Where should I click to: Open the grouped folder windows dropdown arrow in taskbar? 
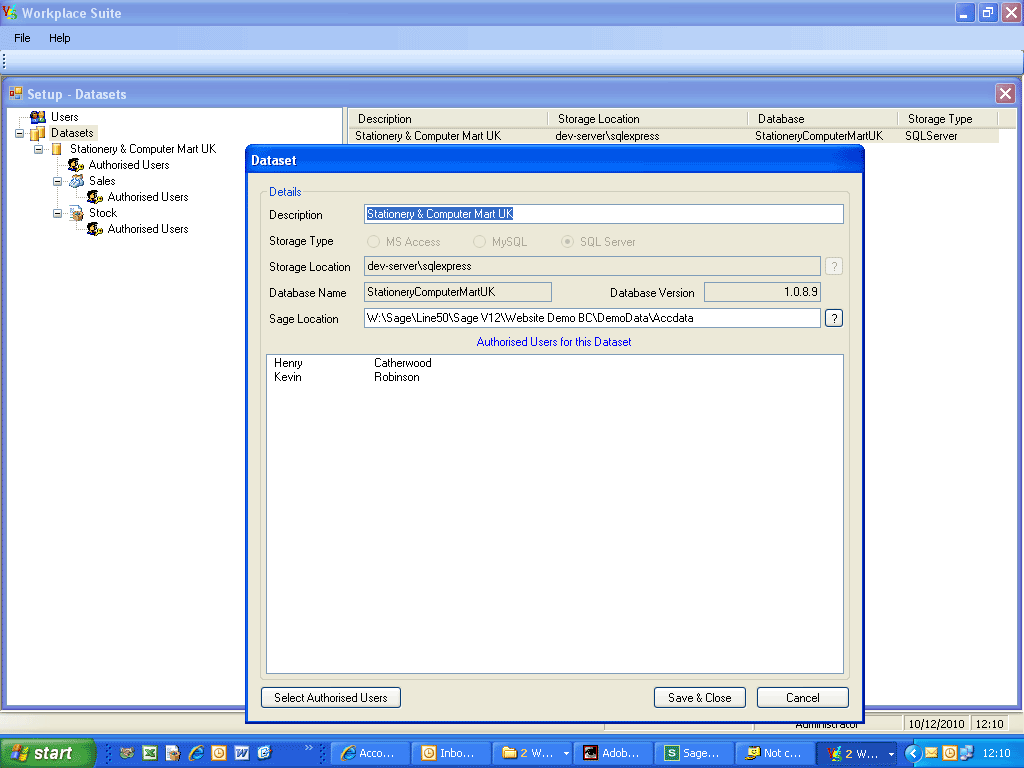(x=566, y=754)
